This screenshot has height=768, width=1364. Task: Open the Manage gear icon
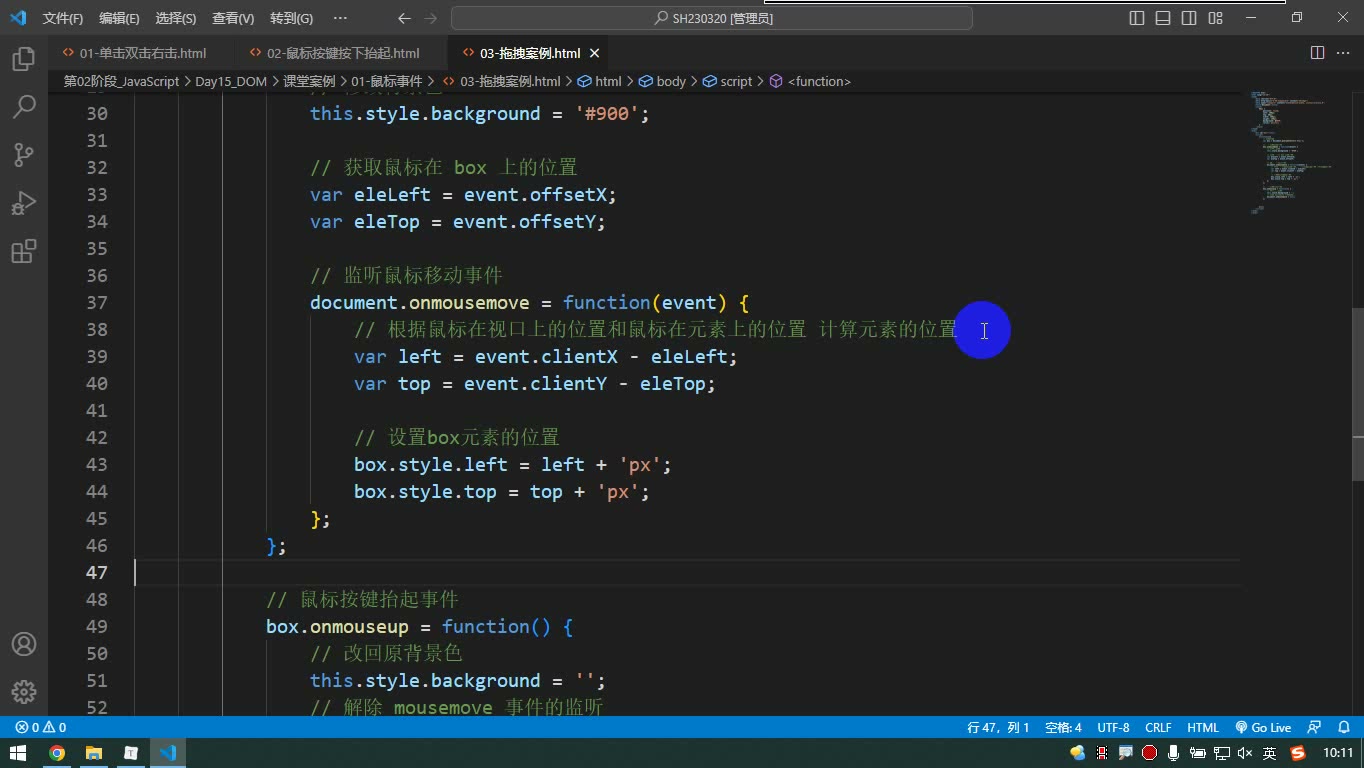coord(24,691)
